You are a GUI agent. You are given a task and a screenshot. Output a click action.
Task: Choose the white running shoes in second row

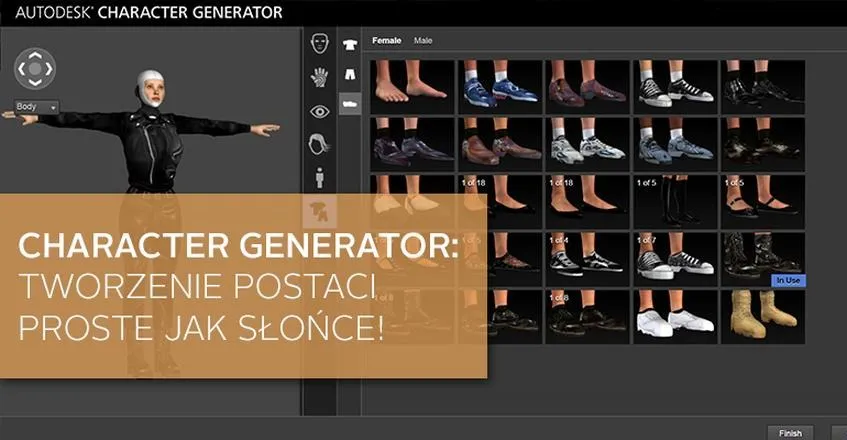(x=588, y=144)
